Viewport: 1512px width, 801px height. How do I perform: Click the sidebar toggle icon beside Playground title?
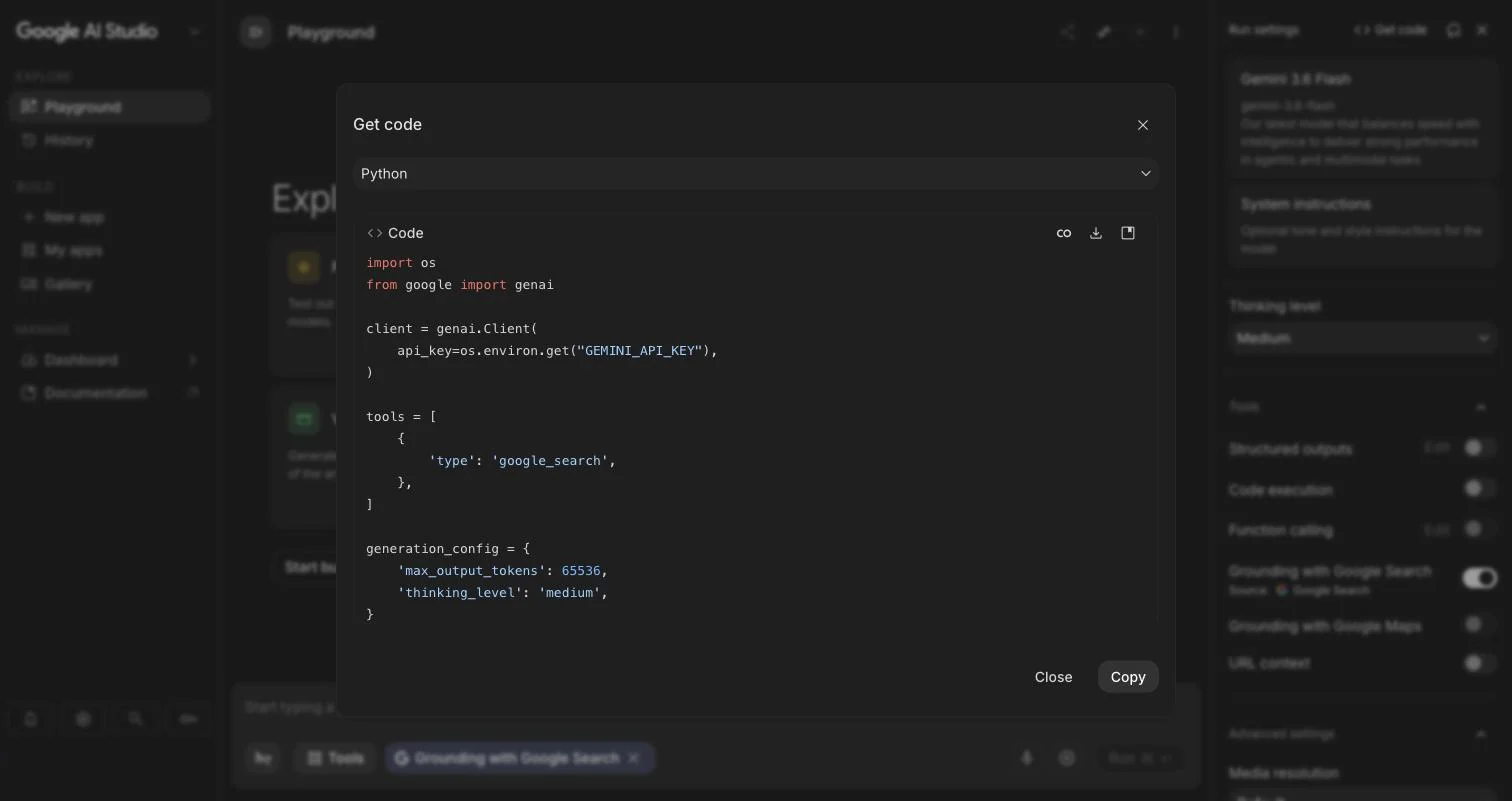tap(256, 33)
